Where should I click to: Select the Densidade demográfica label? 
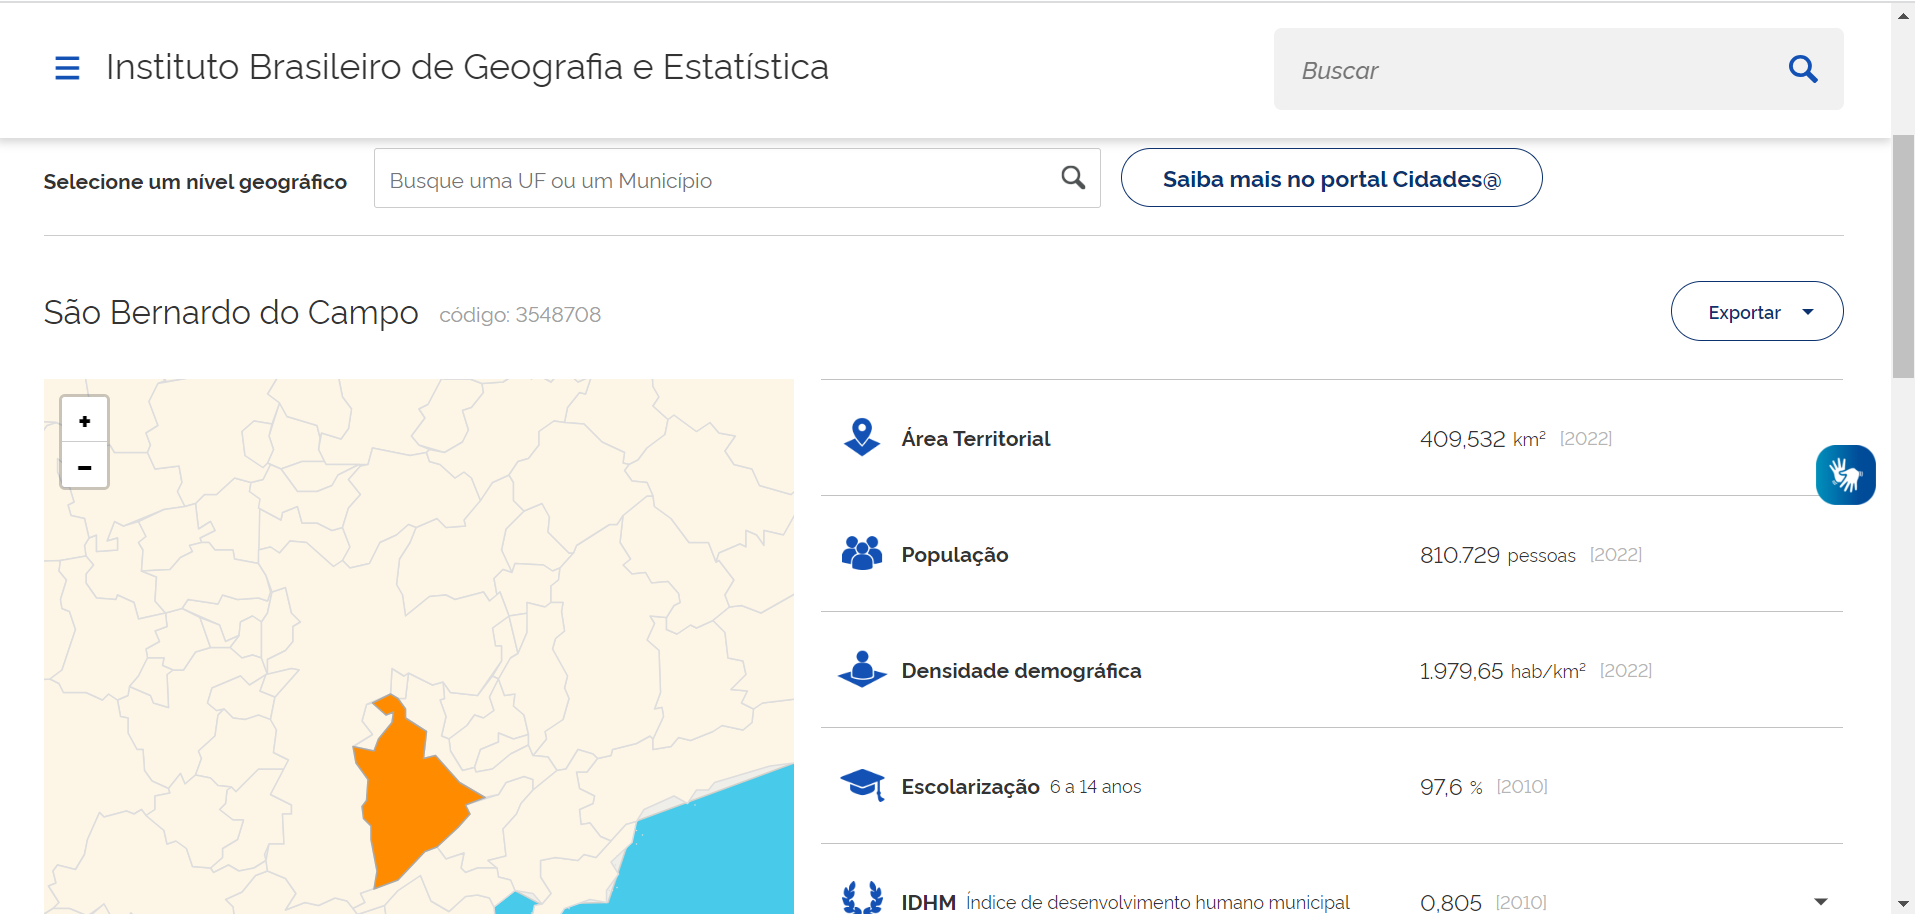(x=1021, y=671)
